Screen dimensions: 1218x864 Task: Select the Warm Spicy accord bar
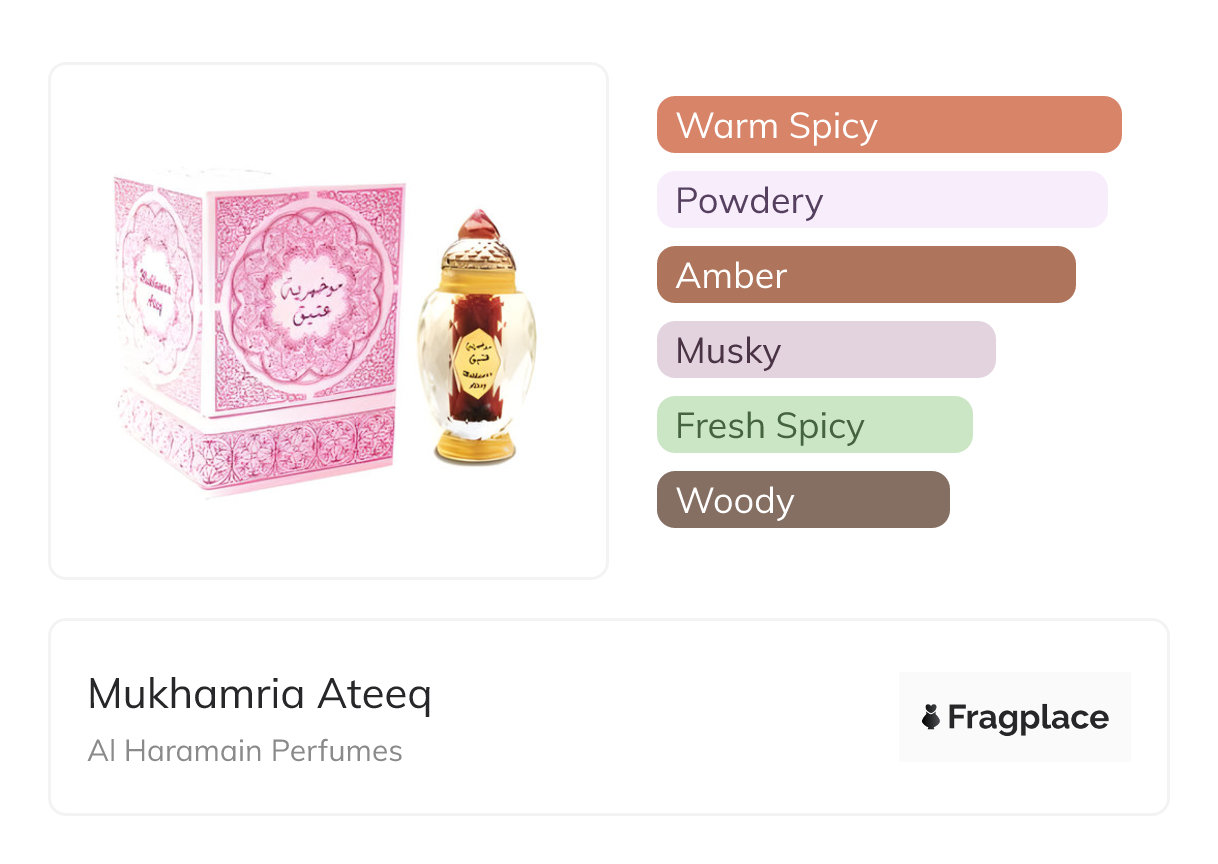888,125
